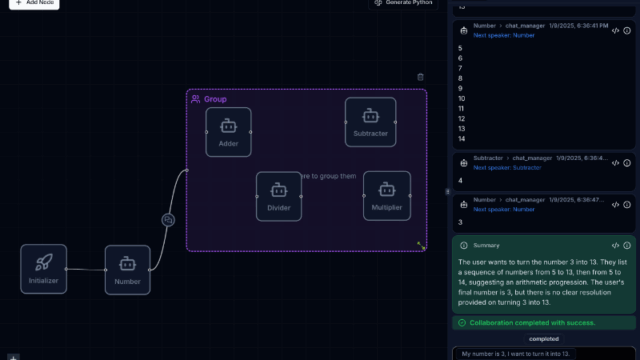Click the Adder node left connection handle
The width and height of the screenshot is (640, 360).
pyautogui.click(x=206, y=132)
